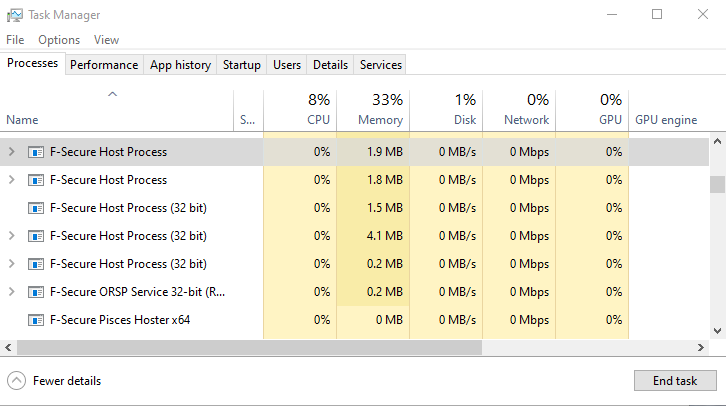The height and width of the screenshot is (406, 726).
Task: Open the Services tab
Action: pyautogui.click(x=380, y=65)
